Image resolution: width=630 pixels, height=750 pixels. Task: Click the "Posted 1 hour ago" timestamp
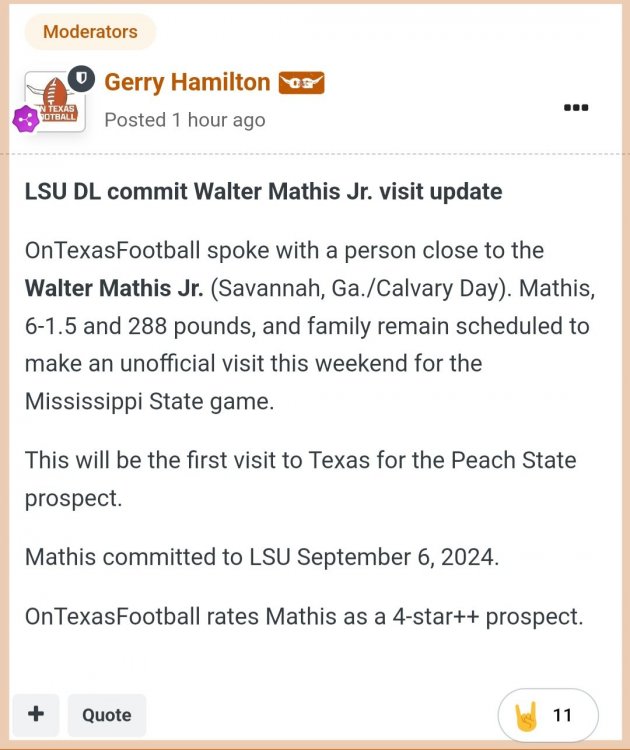[x=185, y=120]
